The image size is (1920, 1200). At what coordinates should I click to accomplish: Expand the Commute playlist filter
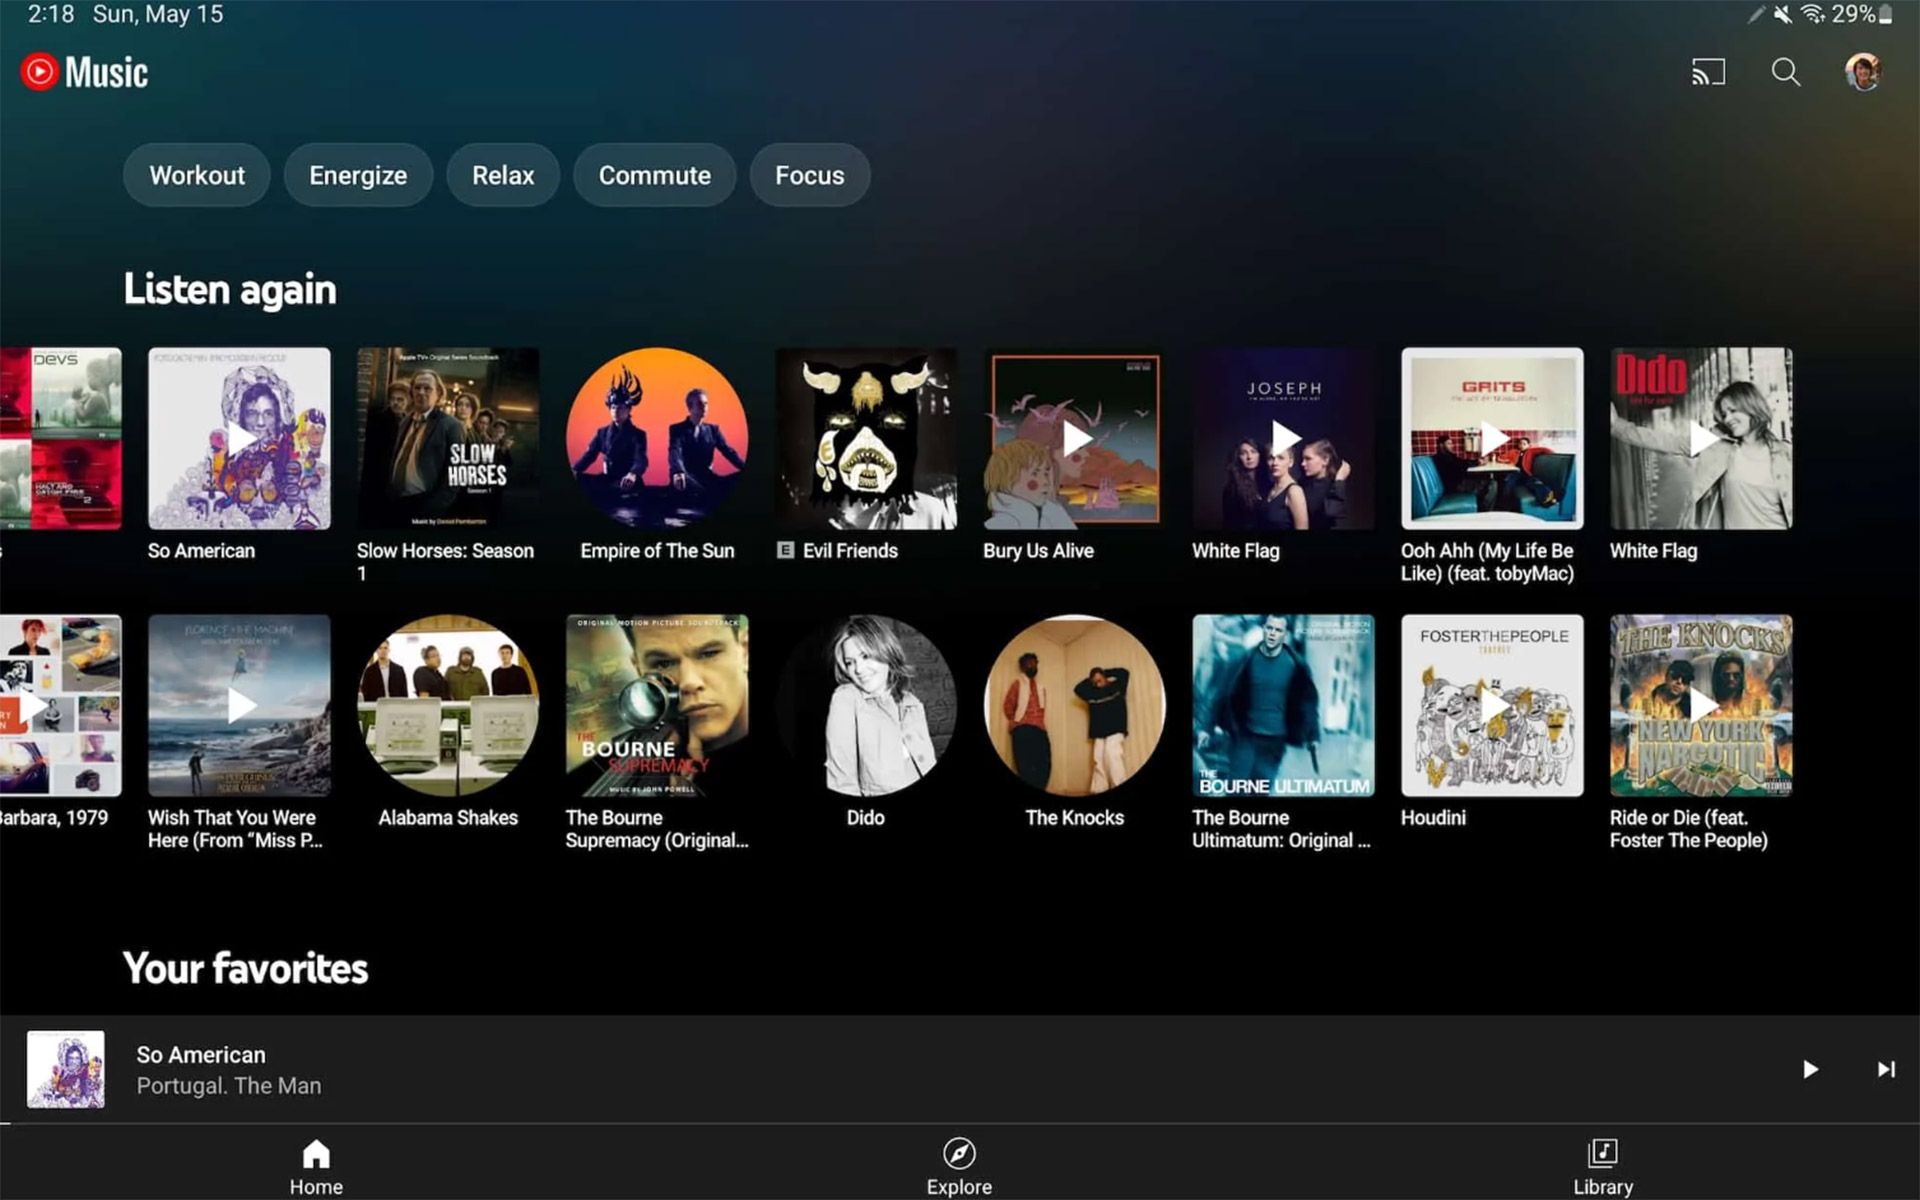point(654,174)
